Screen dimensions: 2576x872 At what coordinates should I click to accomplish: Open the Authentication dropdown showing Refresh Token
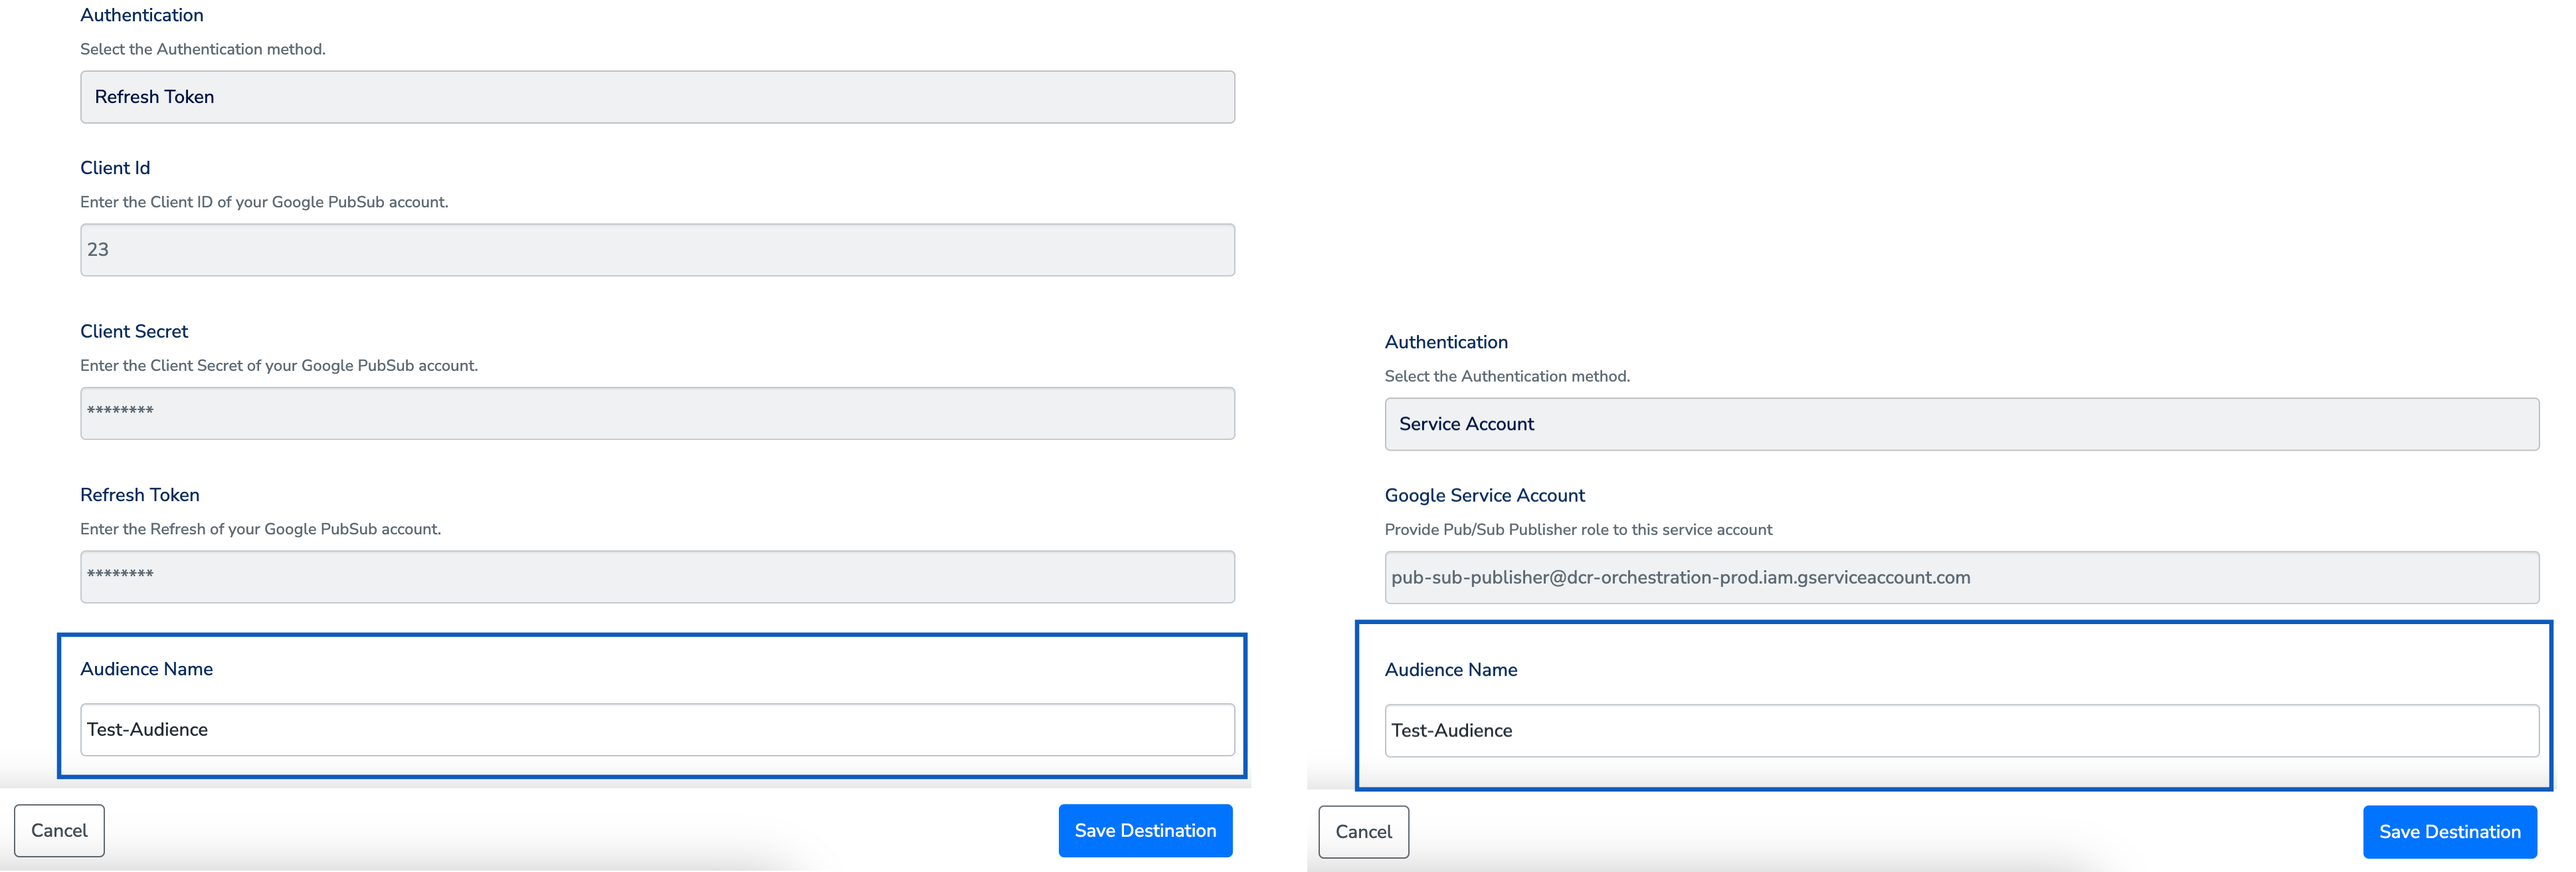pos(657,97)
